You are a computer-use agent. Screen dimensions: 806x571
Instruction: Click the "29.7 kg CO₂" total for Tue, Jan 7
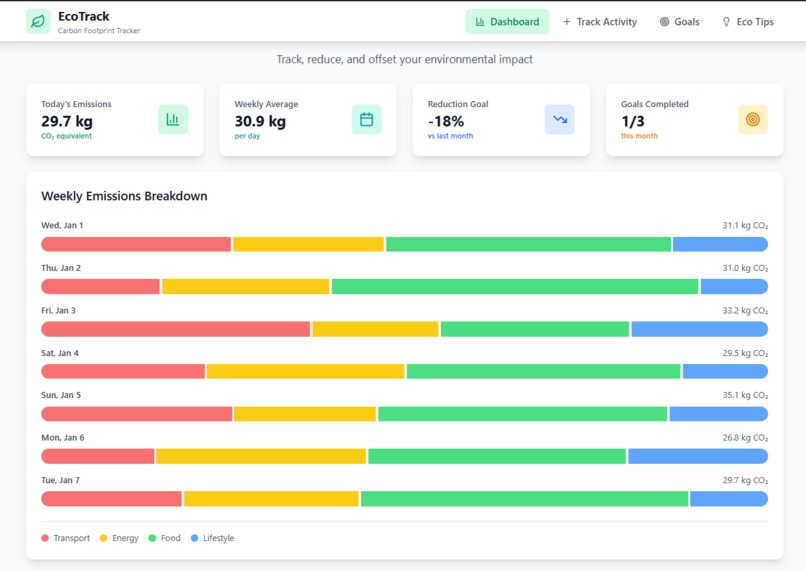[x=745, y=480]
